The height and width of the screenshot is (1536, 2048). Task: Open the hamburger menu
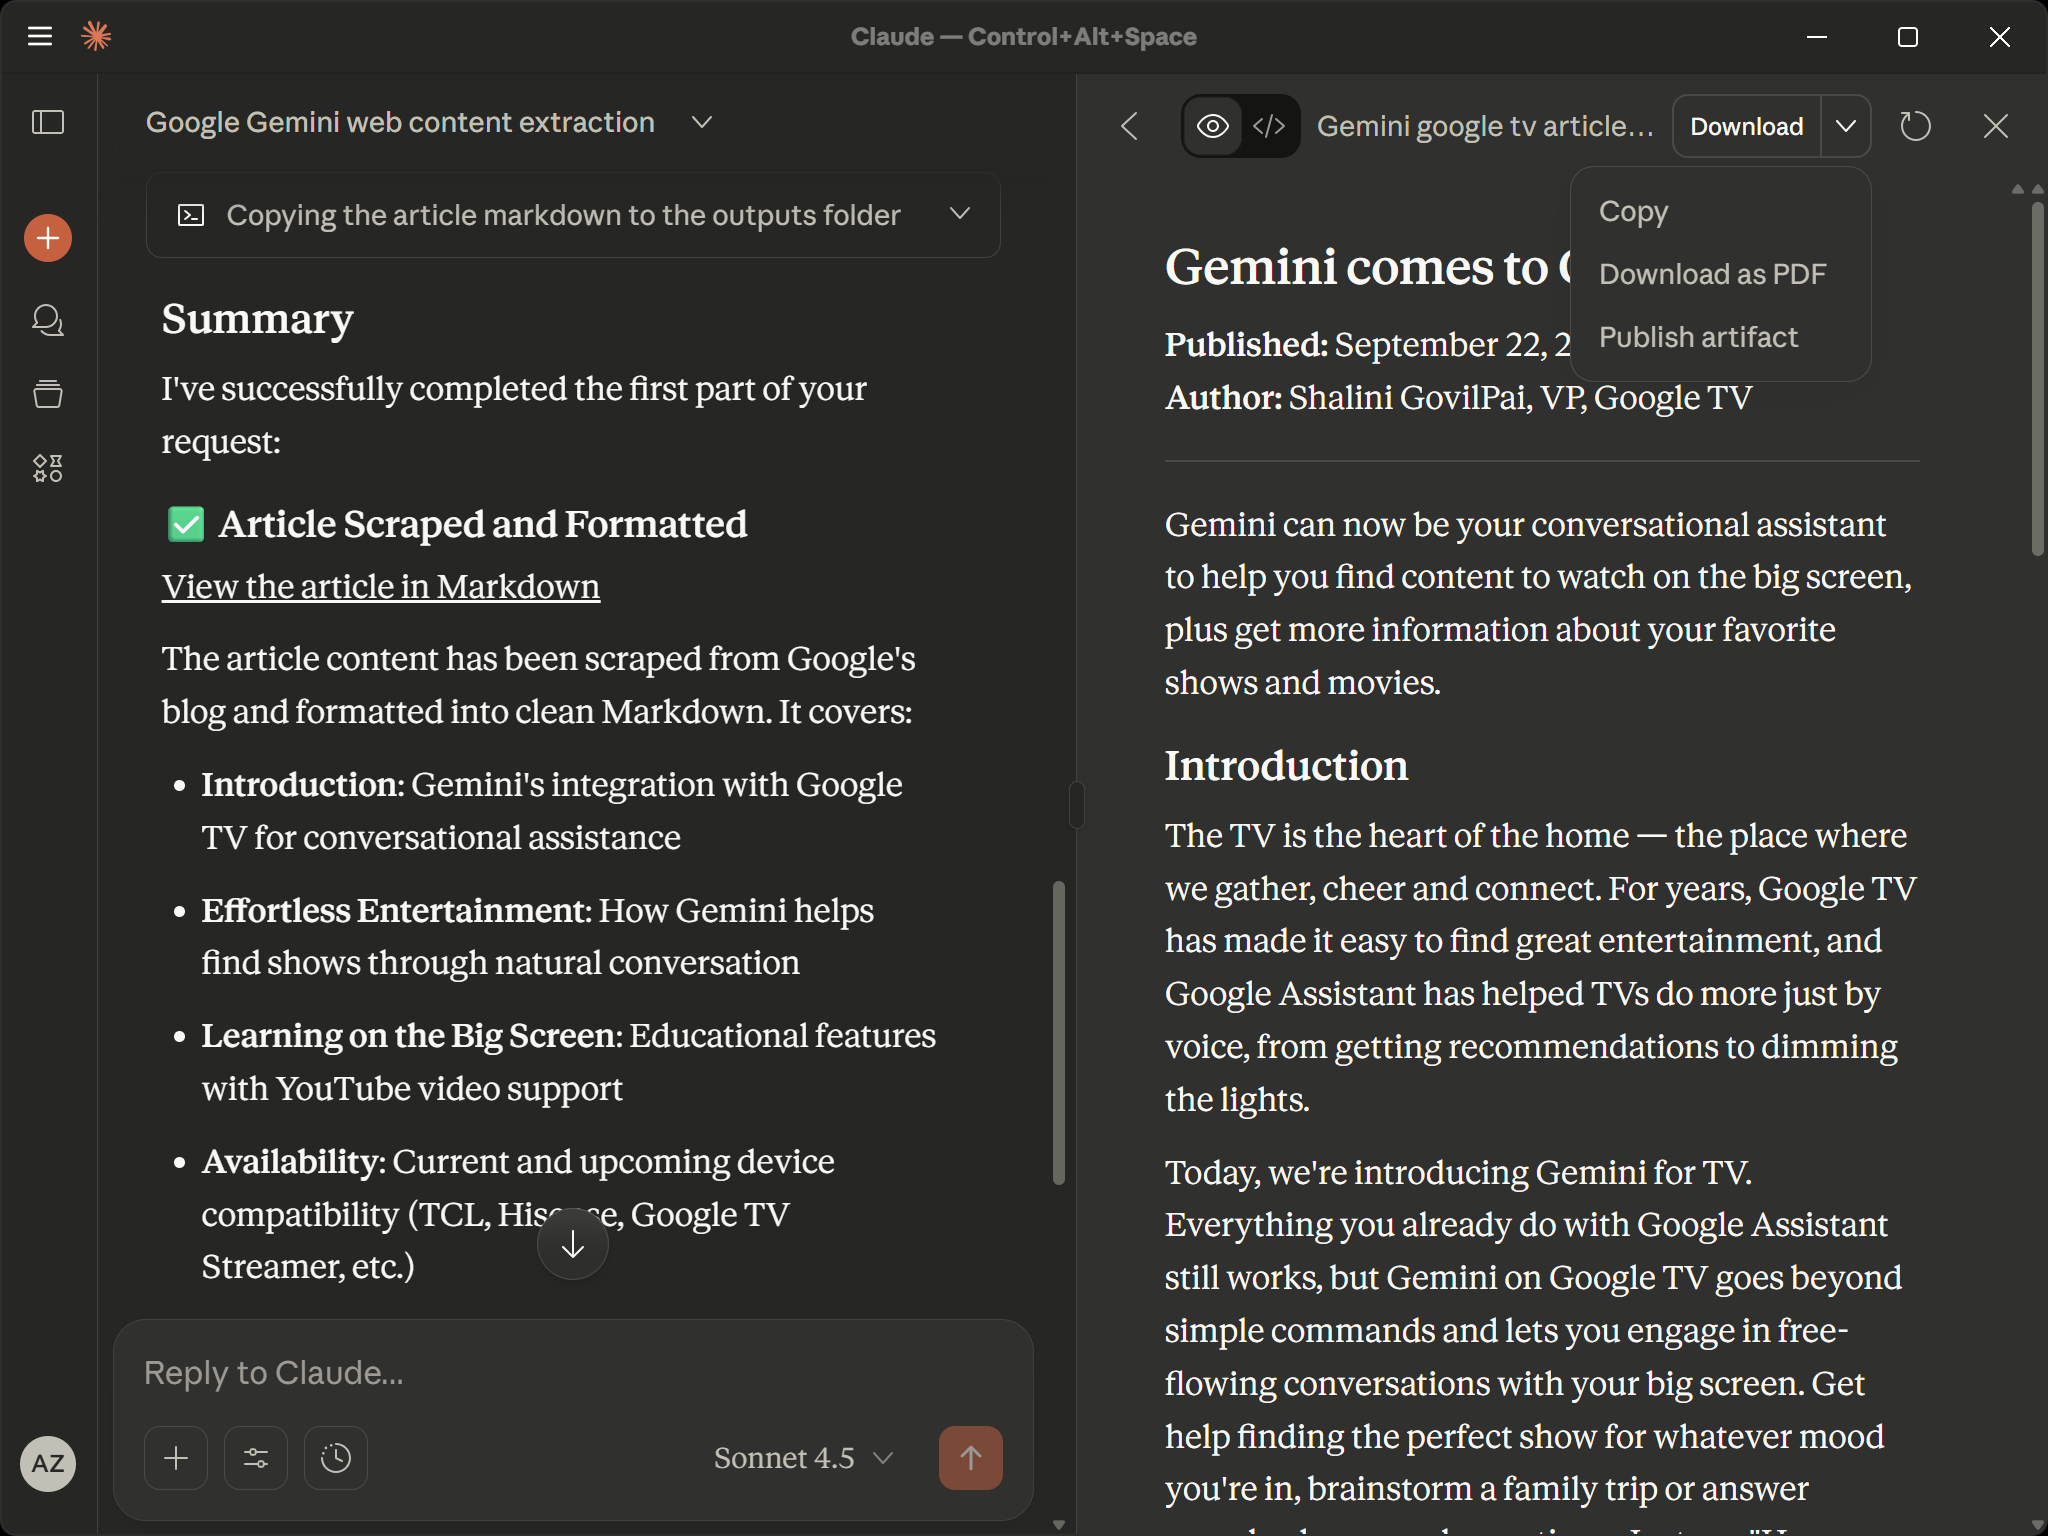point(40,37)
